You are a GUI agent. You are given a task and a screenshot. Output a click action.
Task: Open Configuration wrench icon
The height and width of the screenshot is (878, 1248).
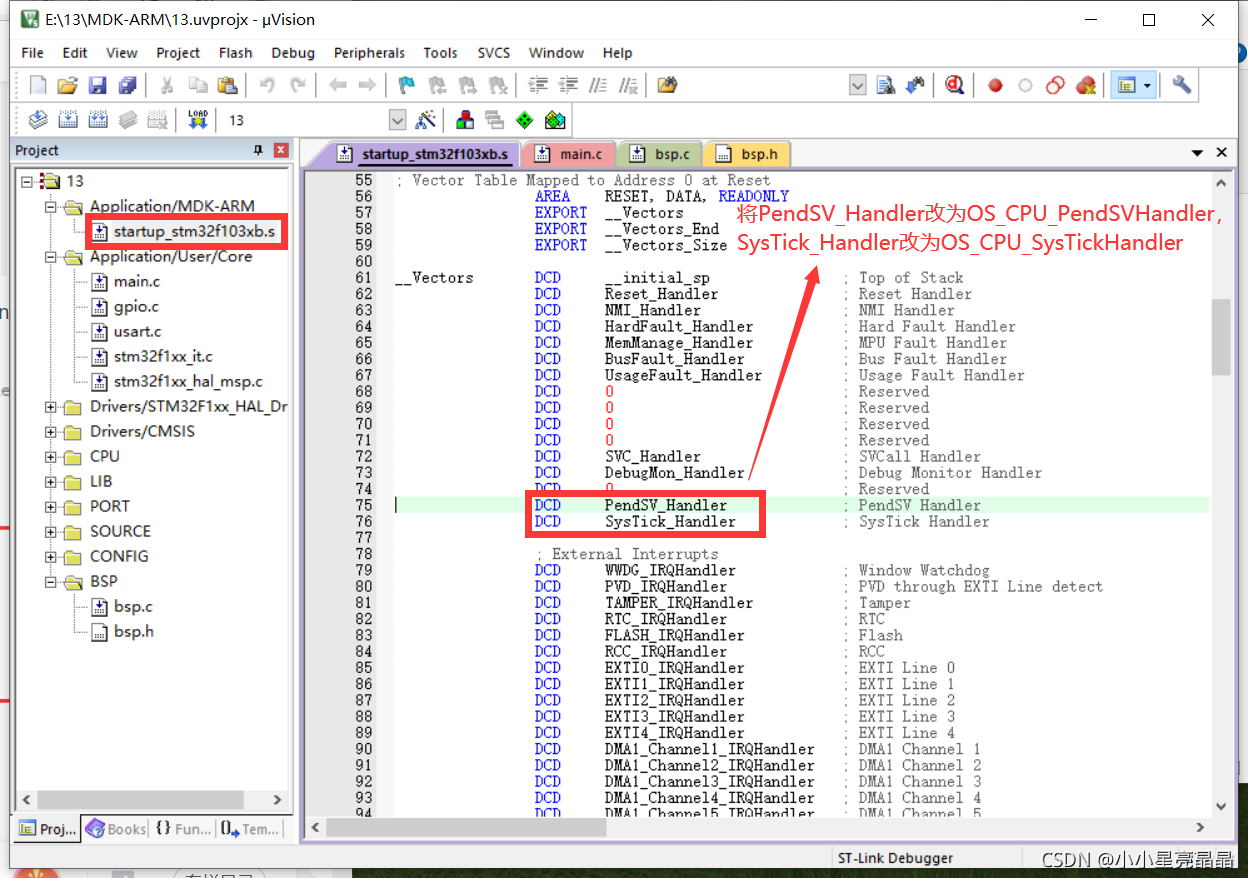click(x=1181, y=85)
